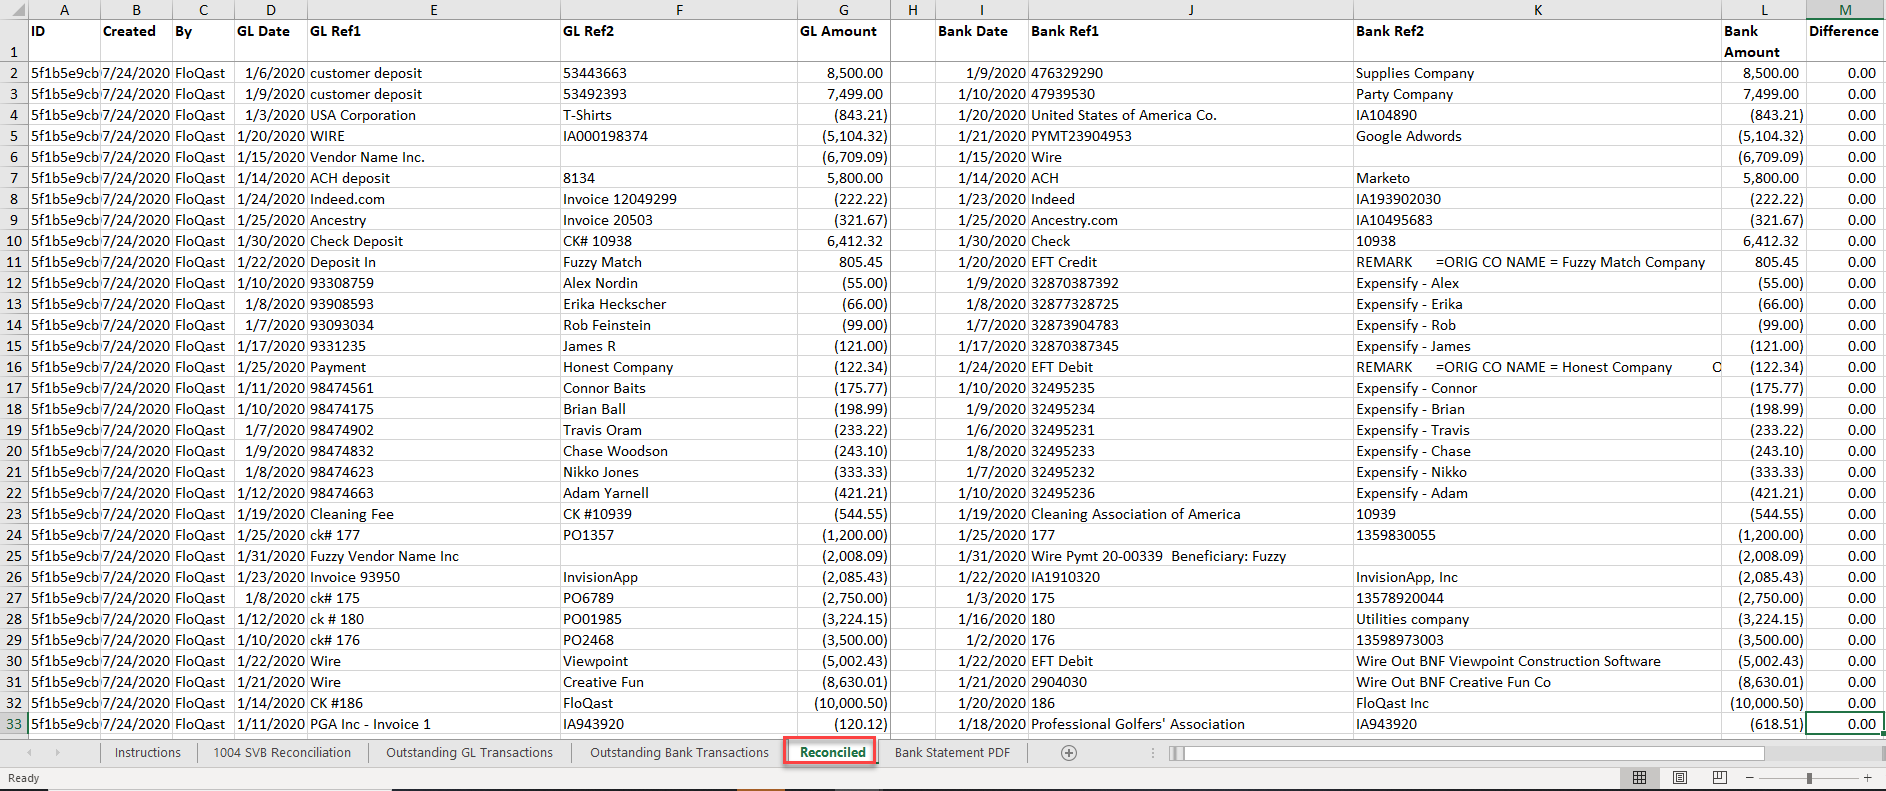Select cell 'Vendor Name Inc.'
Image resolution: width=1886 pixels, height=791 pixels.
(434, 157)
